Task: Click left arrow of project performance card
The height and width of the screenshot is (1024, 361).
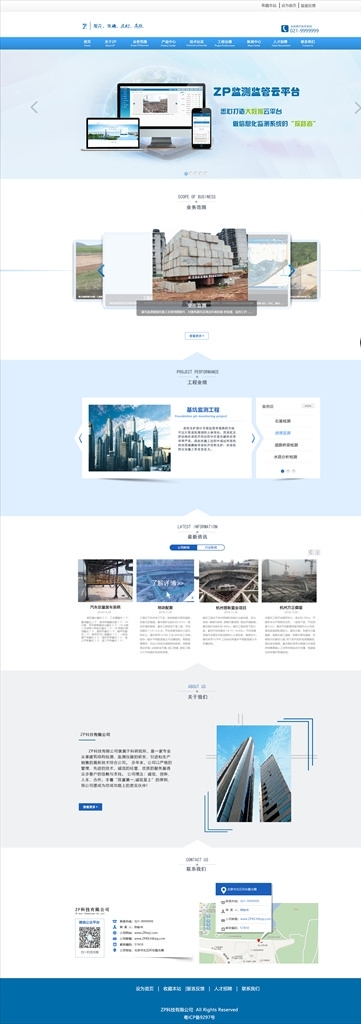Action: [x=80, y=438]
